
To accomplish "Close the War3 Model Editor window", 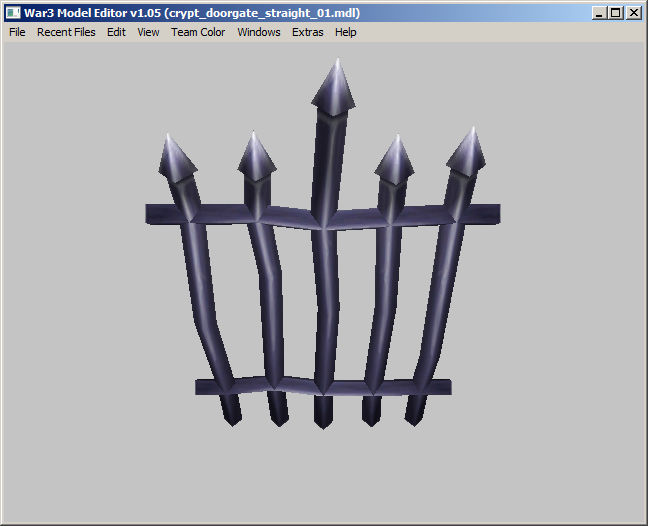I will pos(634,13).
